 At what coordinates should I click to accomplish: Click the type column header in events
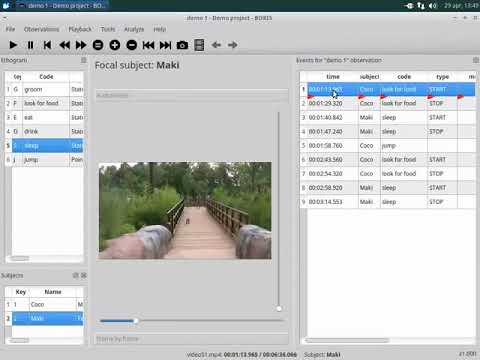442,77
